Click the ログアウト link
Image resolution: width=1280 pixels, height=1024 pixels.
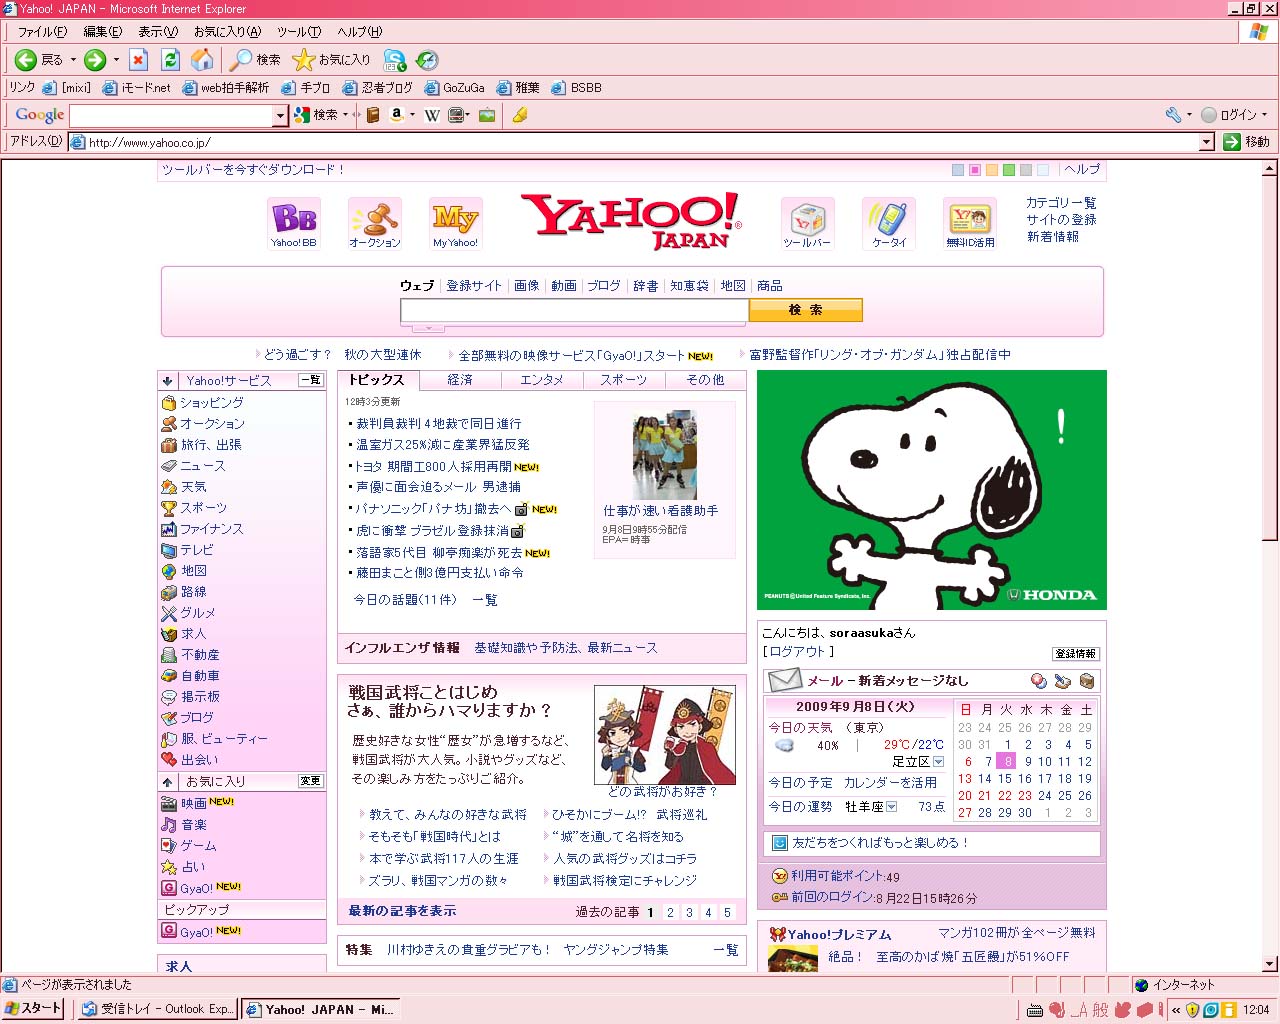tap(798, 651)
